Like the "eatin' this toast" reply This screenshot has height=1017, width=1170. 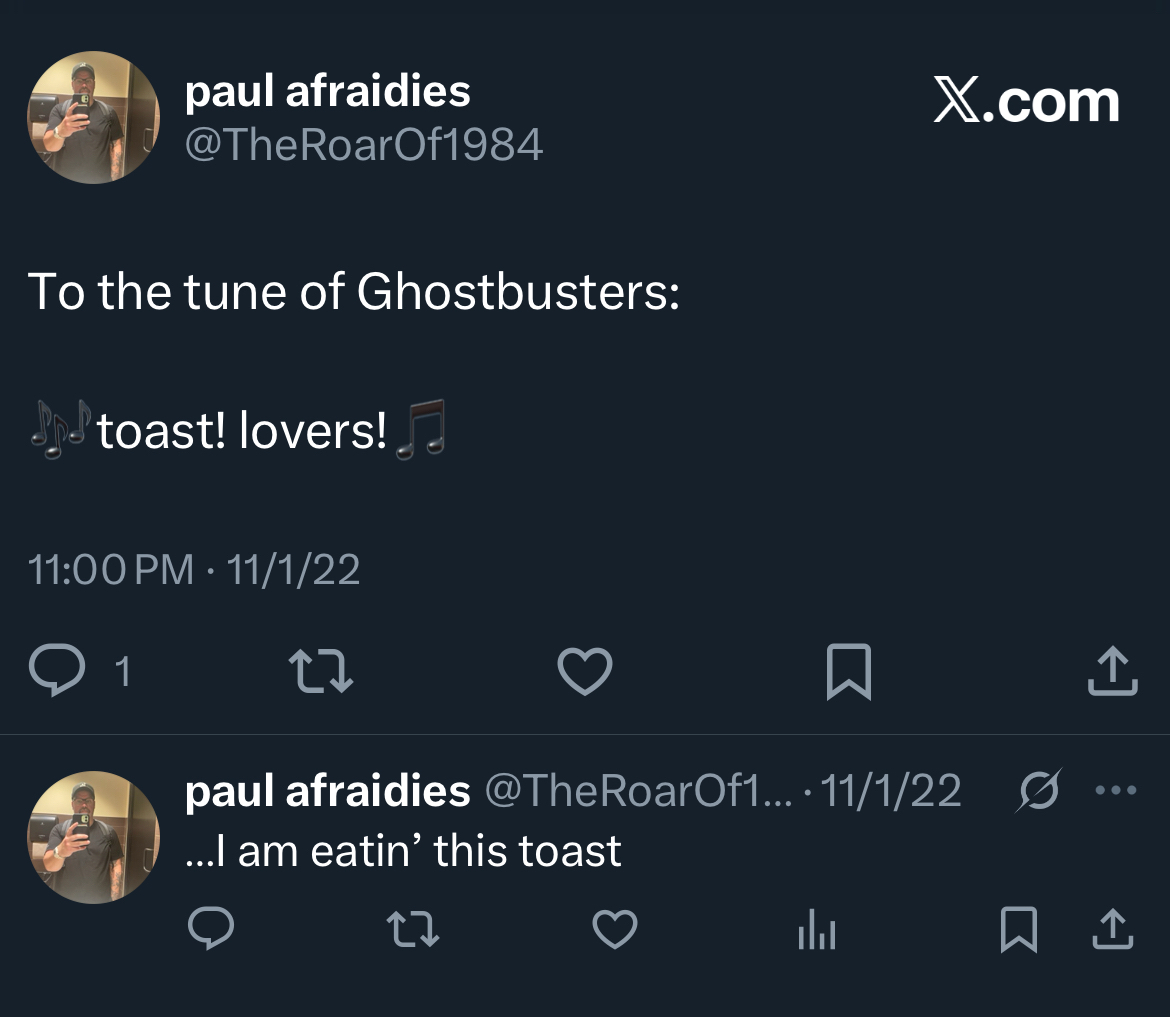point(615,929)
